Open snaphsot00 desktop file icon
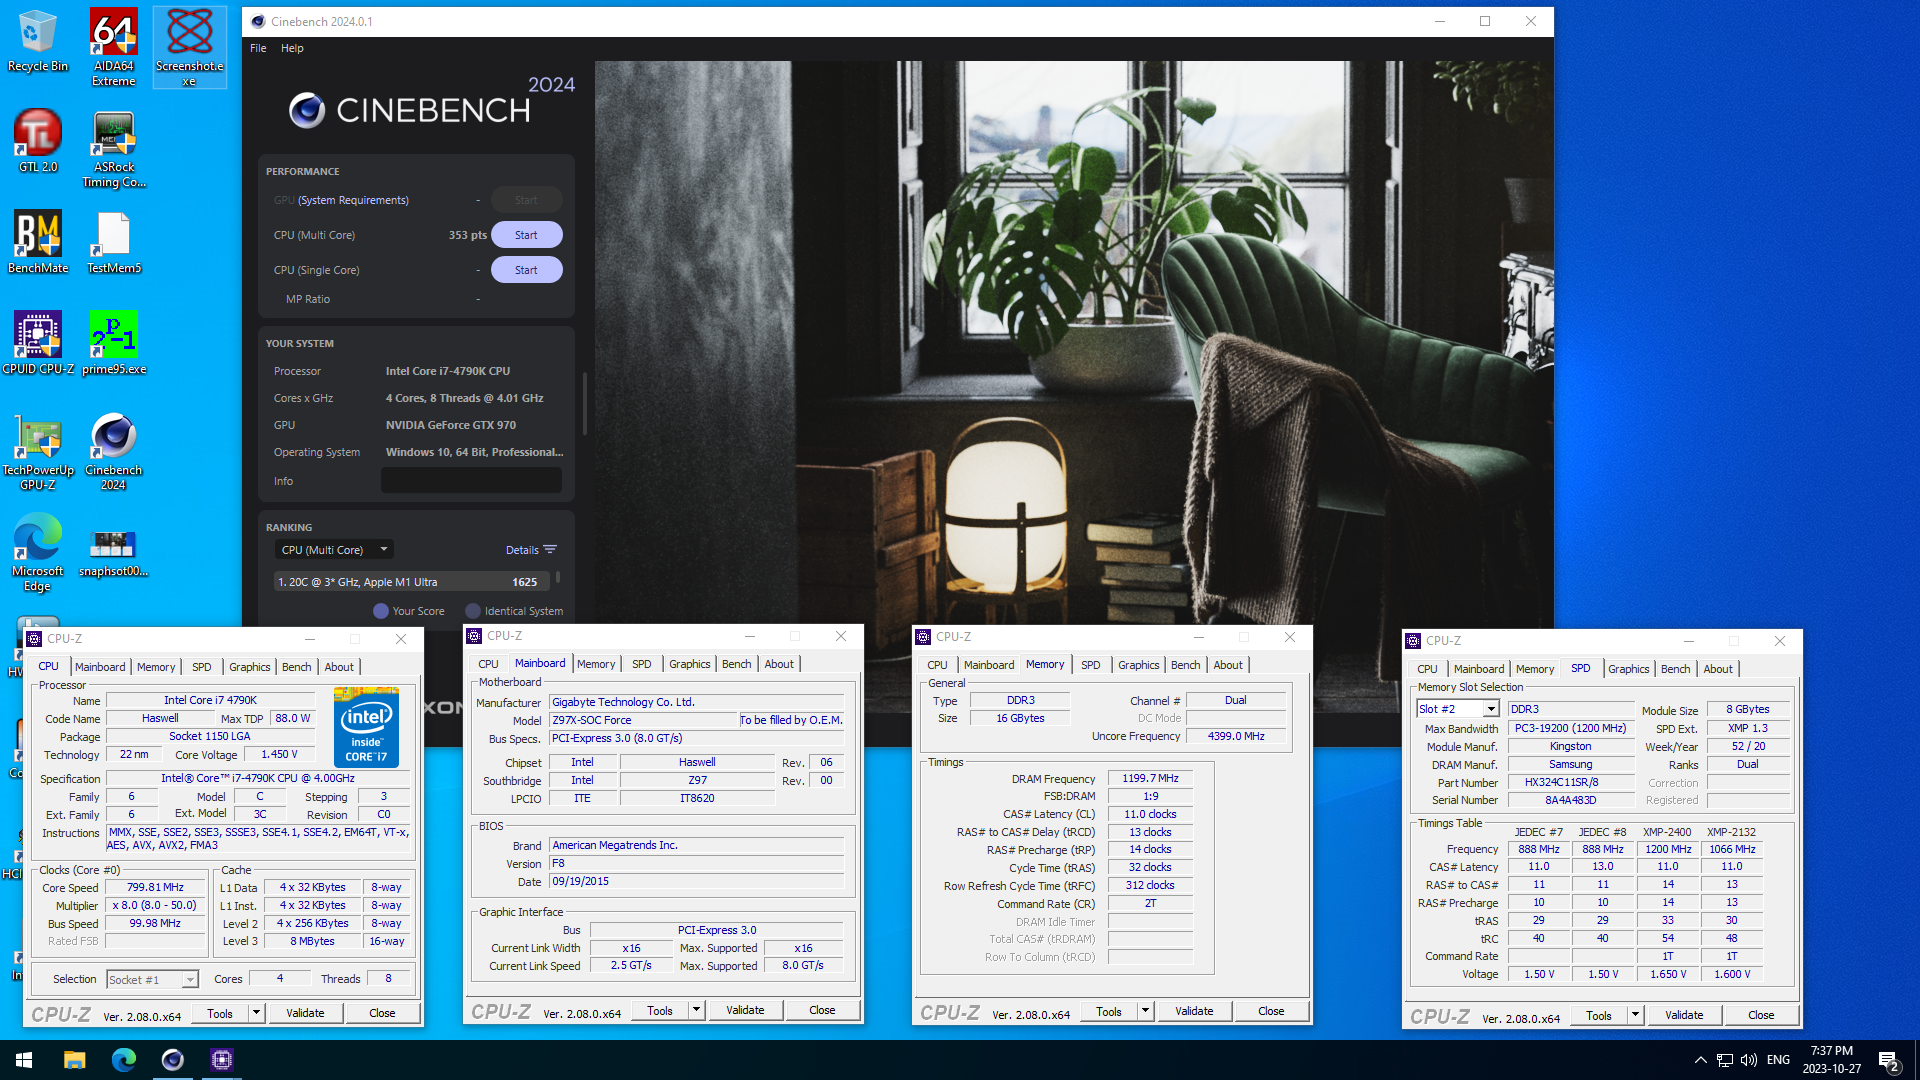Image resolution: width=1920 pixels, height=1080 pixels. tap(113, 552)
